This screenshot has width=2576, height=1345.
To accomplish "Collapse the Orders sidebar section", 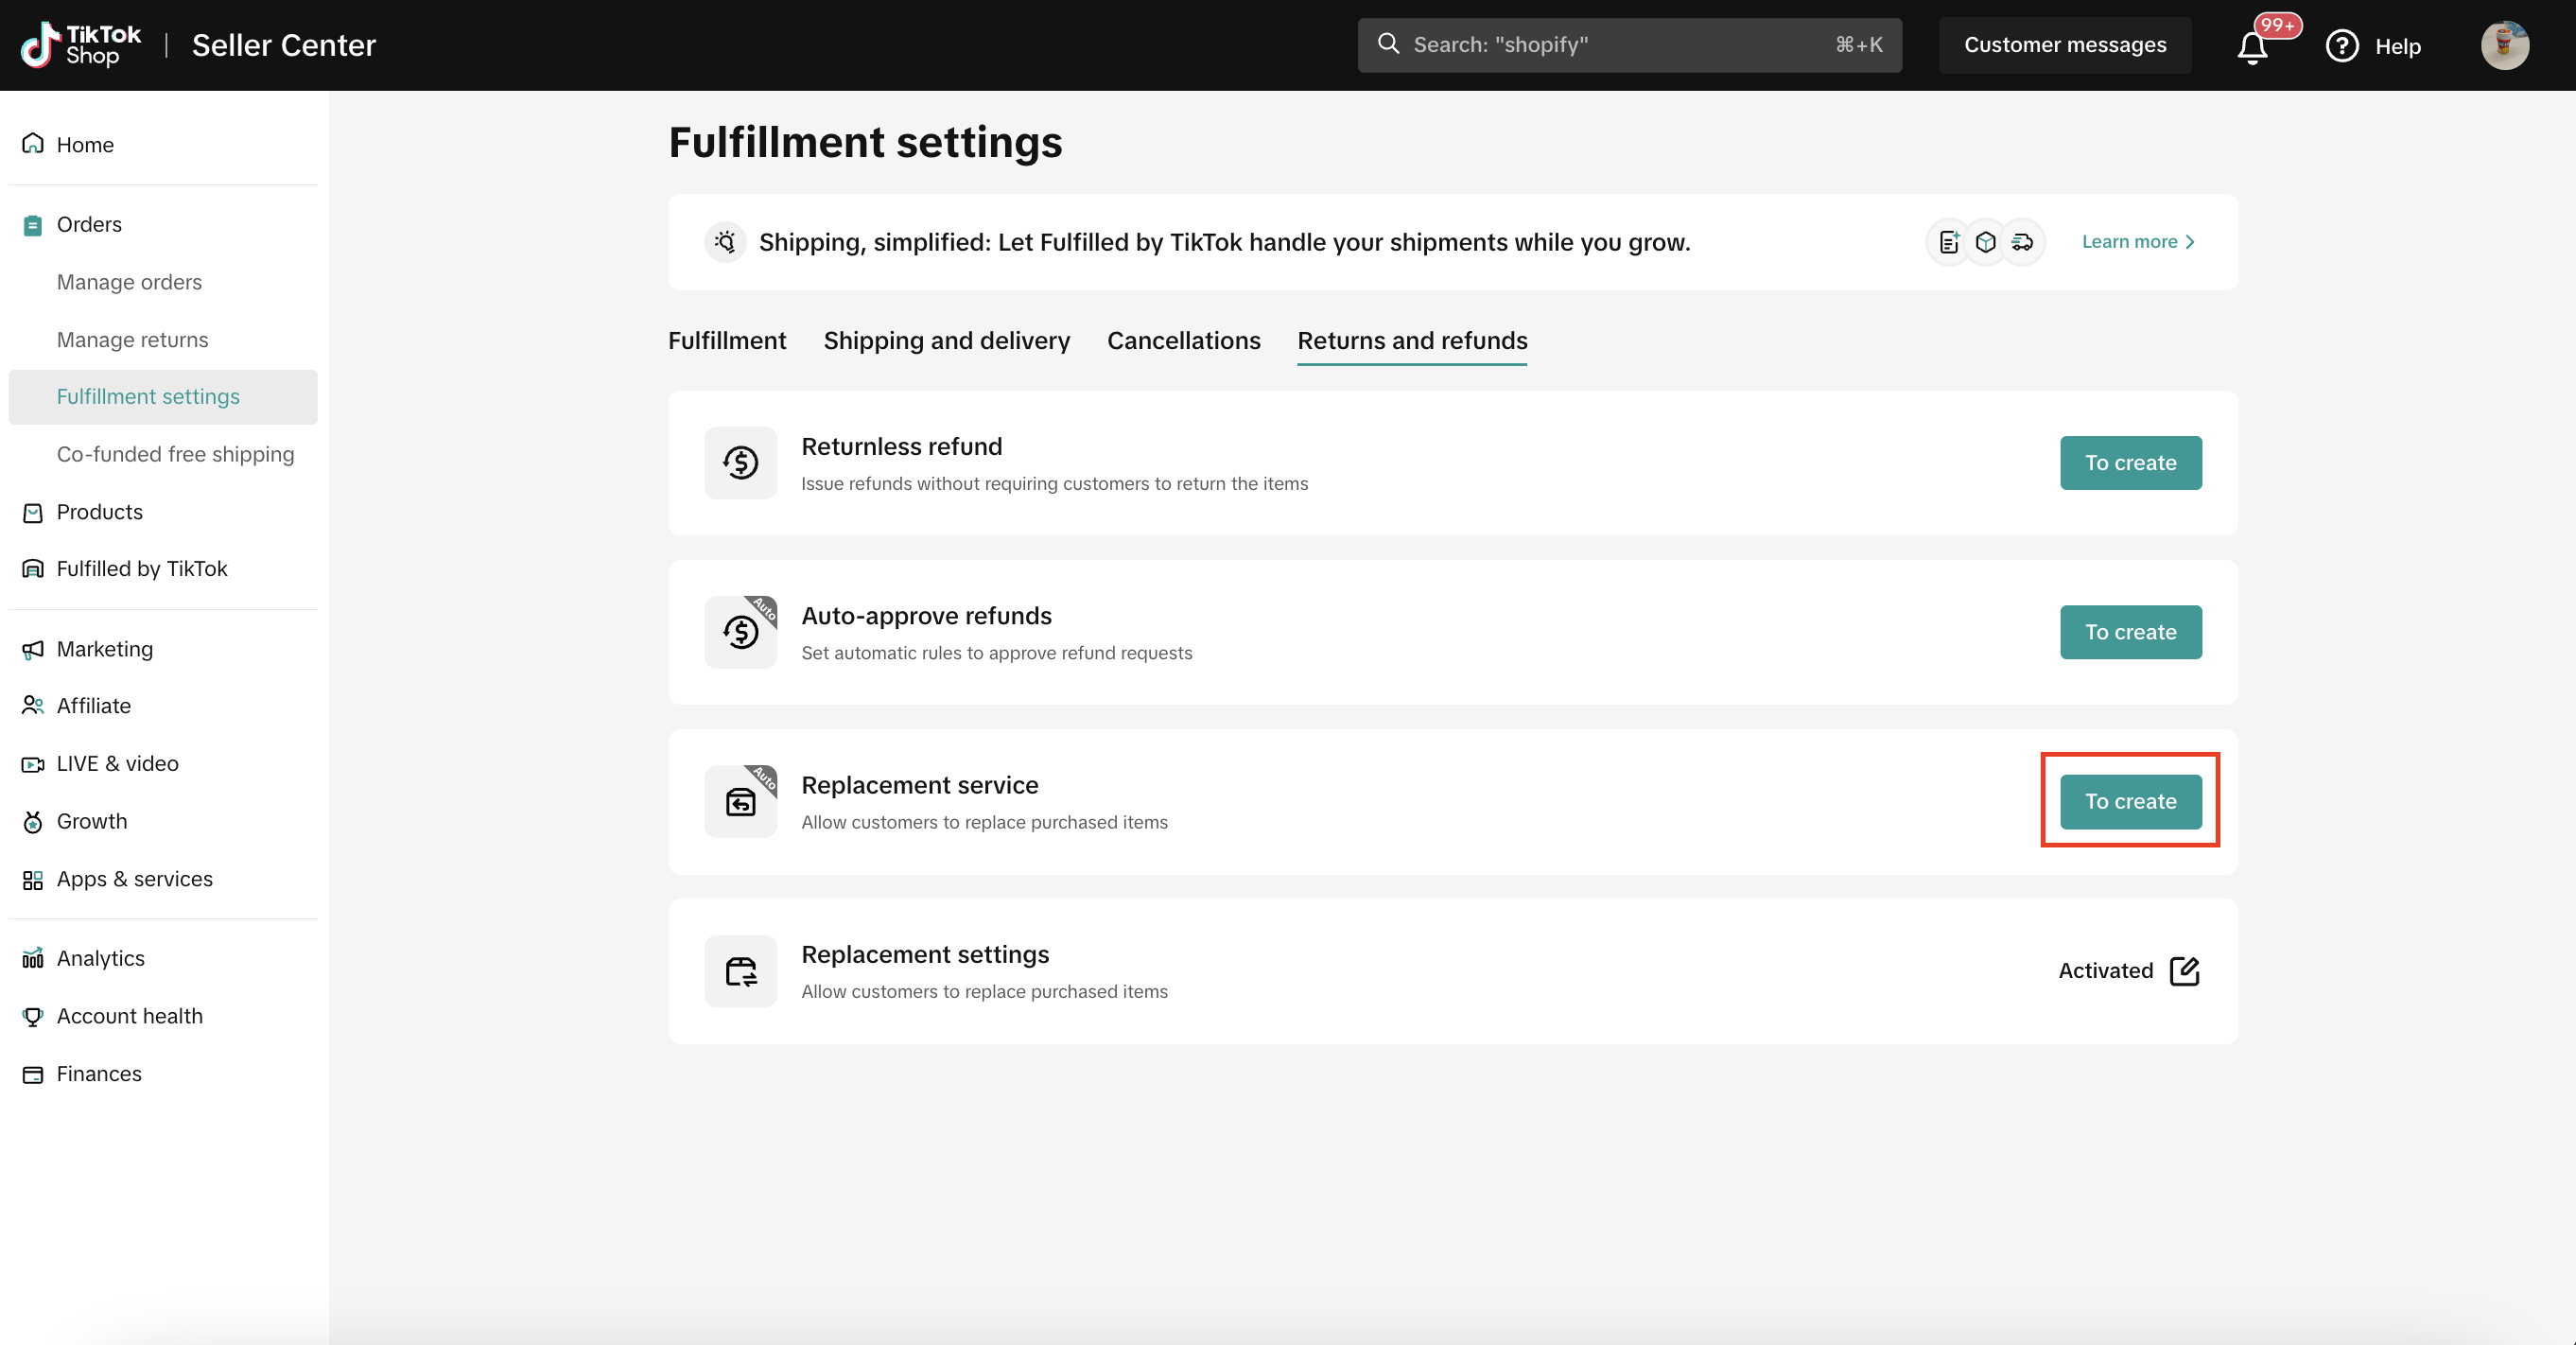I will pyautogui.click(x=89, y=225).
